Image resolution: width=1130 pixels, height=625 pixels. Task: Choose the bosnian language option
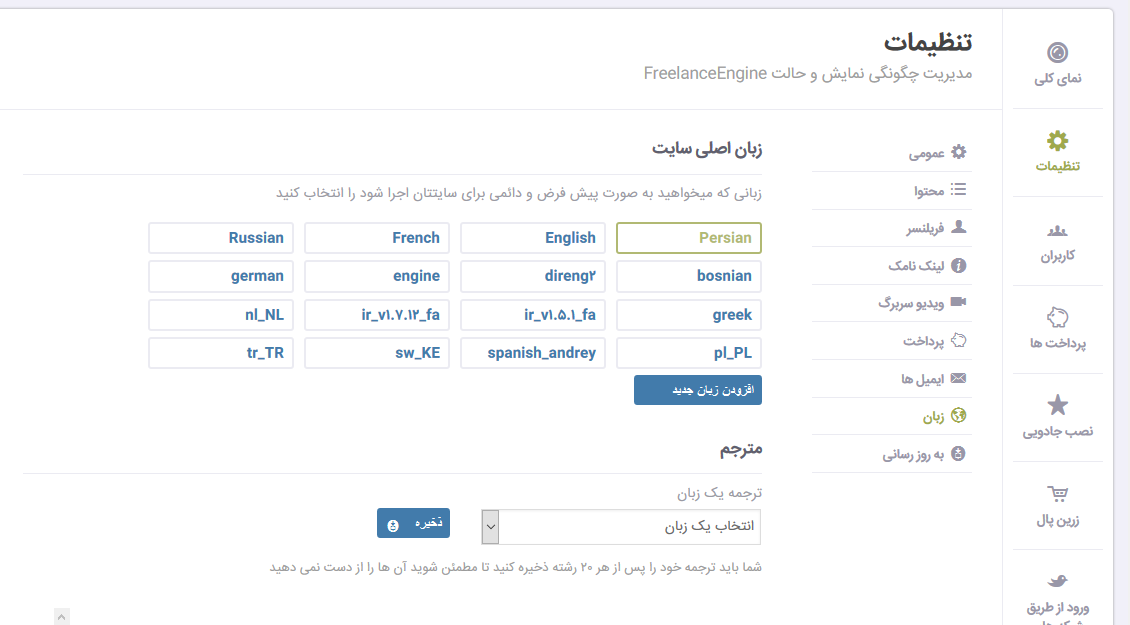point(689,276)
